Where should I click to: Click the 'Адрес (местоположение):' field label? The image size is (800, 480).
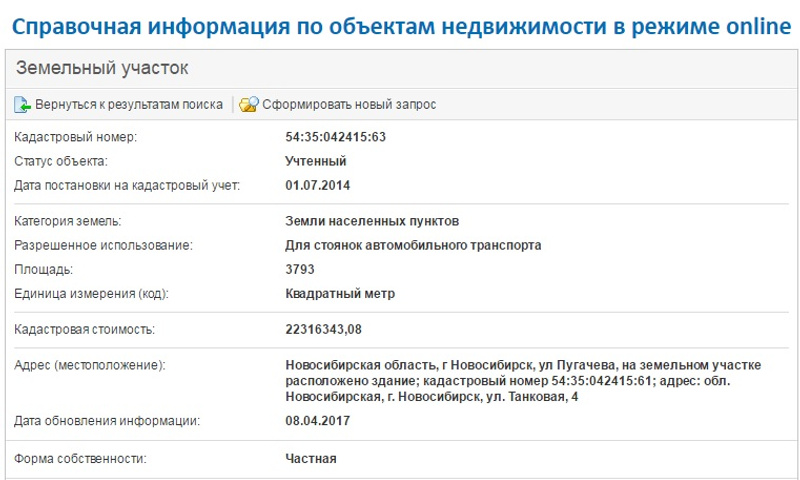(x=89, y=365)
